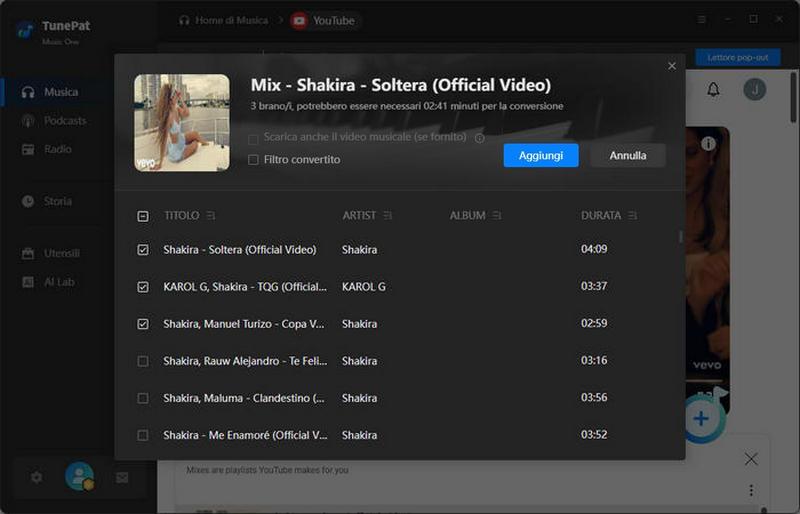Close the Mix conversion dialog
Image resolution: width=800 pixels, height=514 pixels.
click(x=671, y=66)
